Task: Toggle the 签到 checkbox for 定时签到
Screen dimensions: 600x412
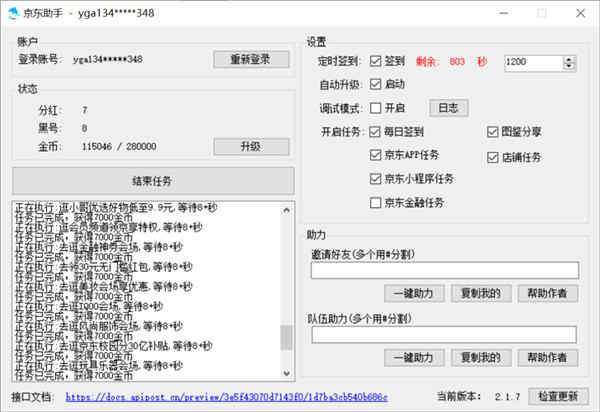Action: tap(376, 61)
